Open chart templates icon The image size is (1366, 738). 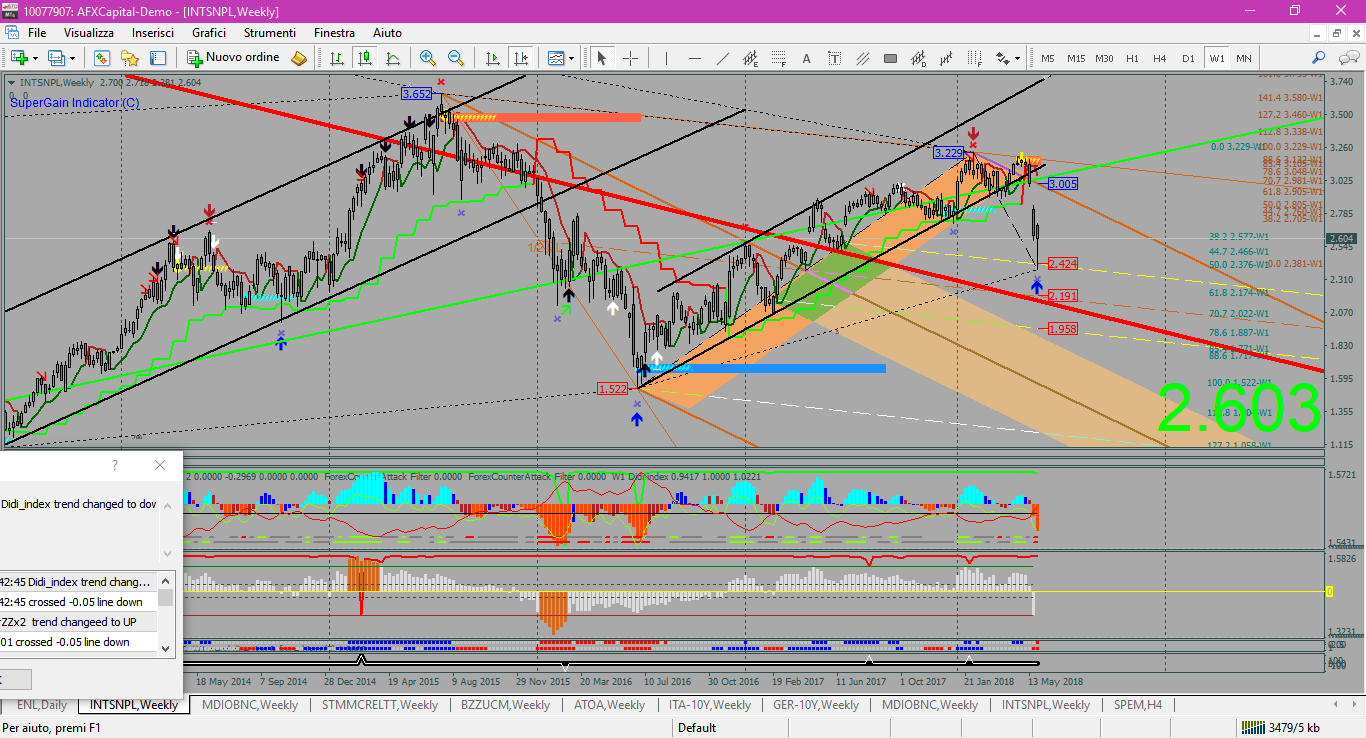pyautogui.click(x=556, y=58)
